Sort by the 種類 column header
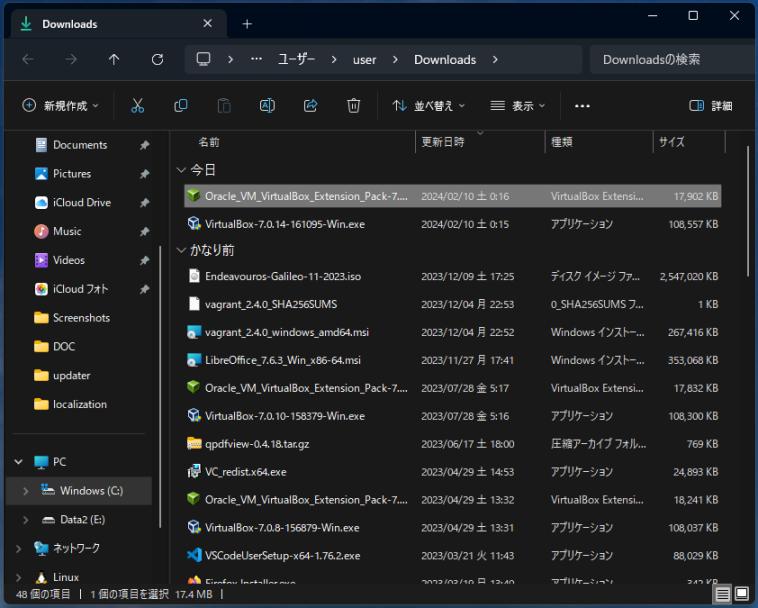 (599, 142)
